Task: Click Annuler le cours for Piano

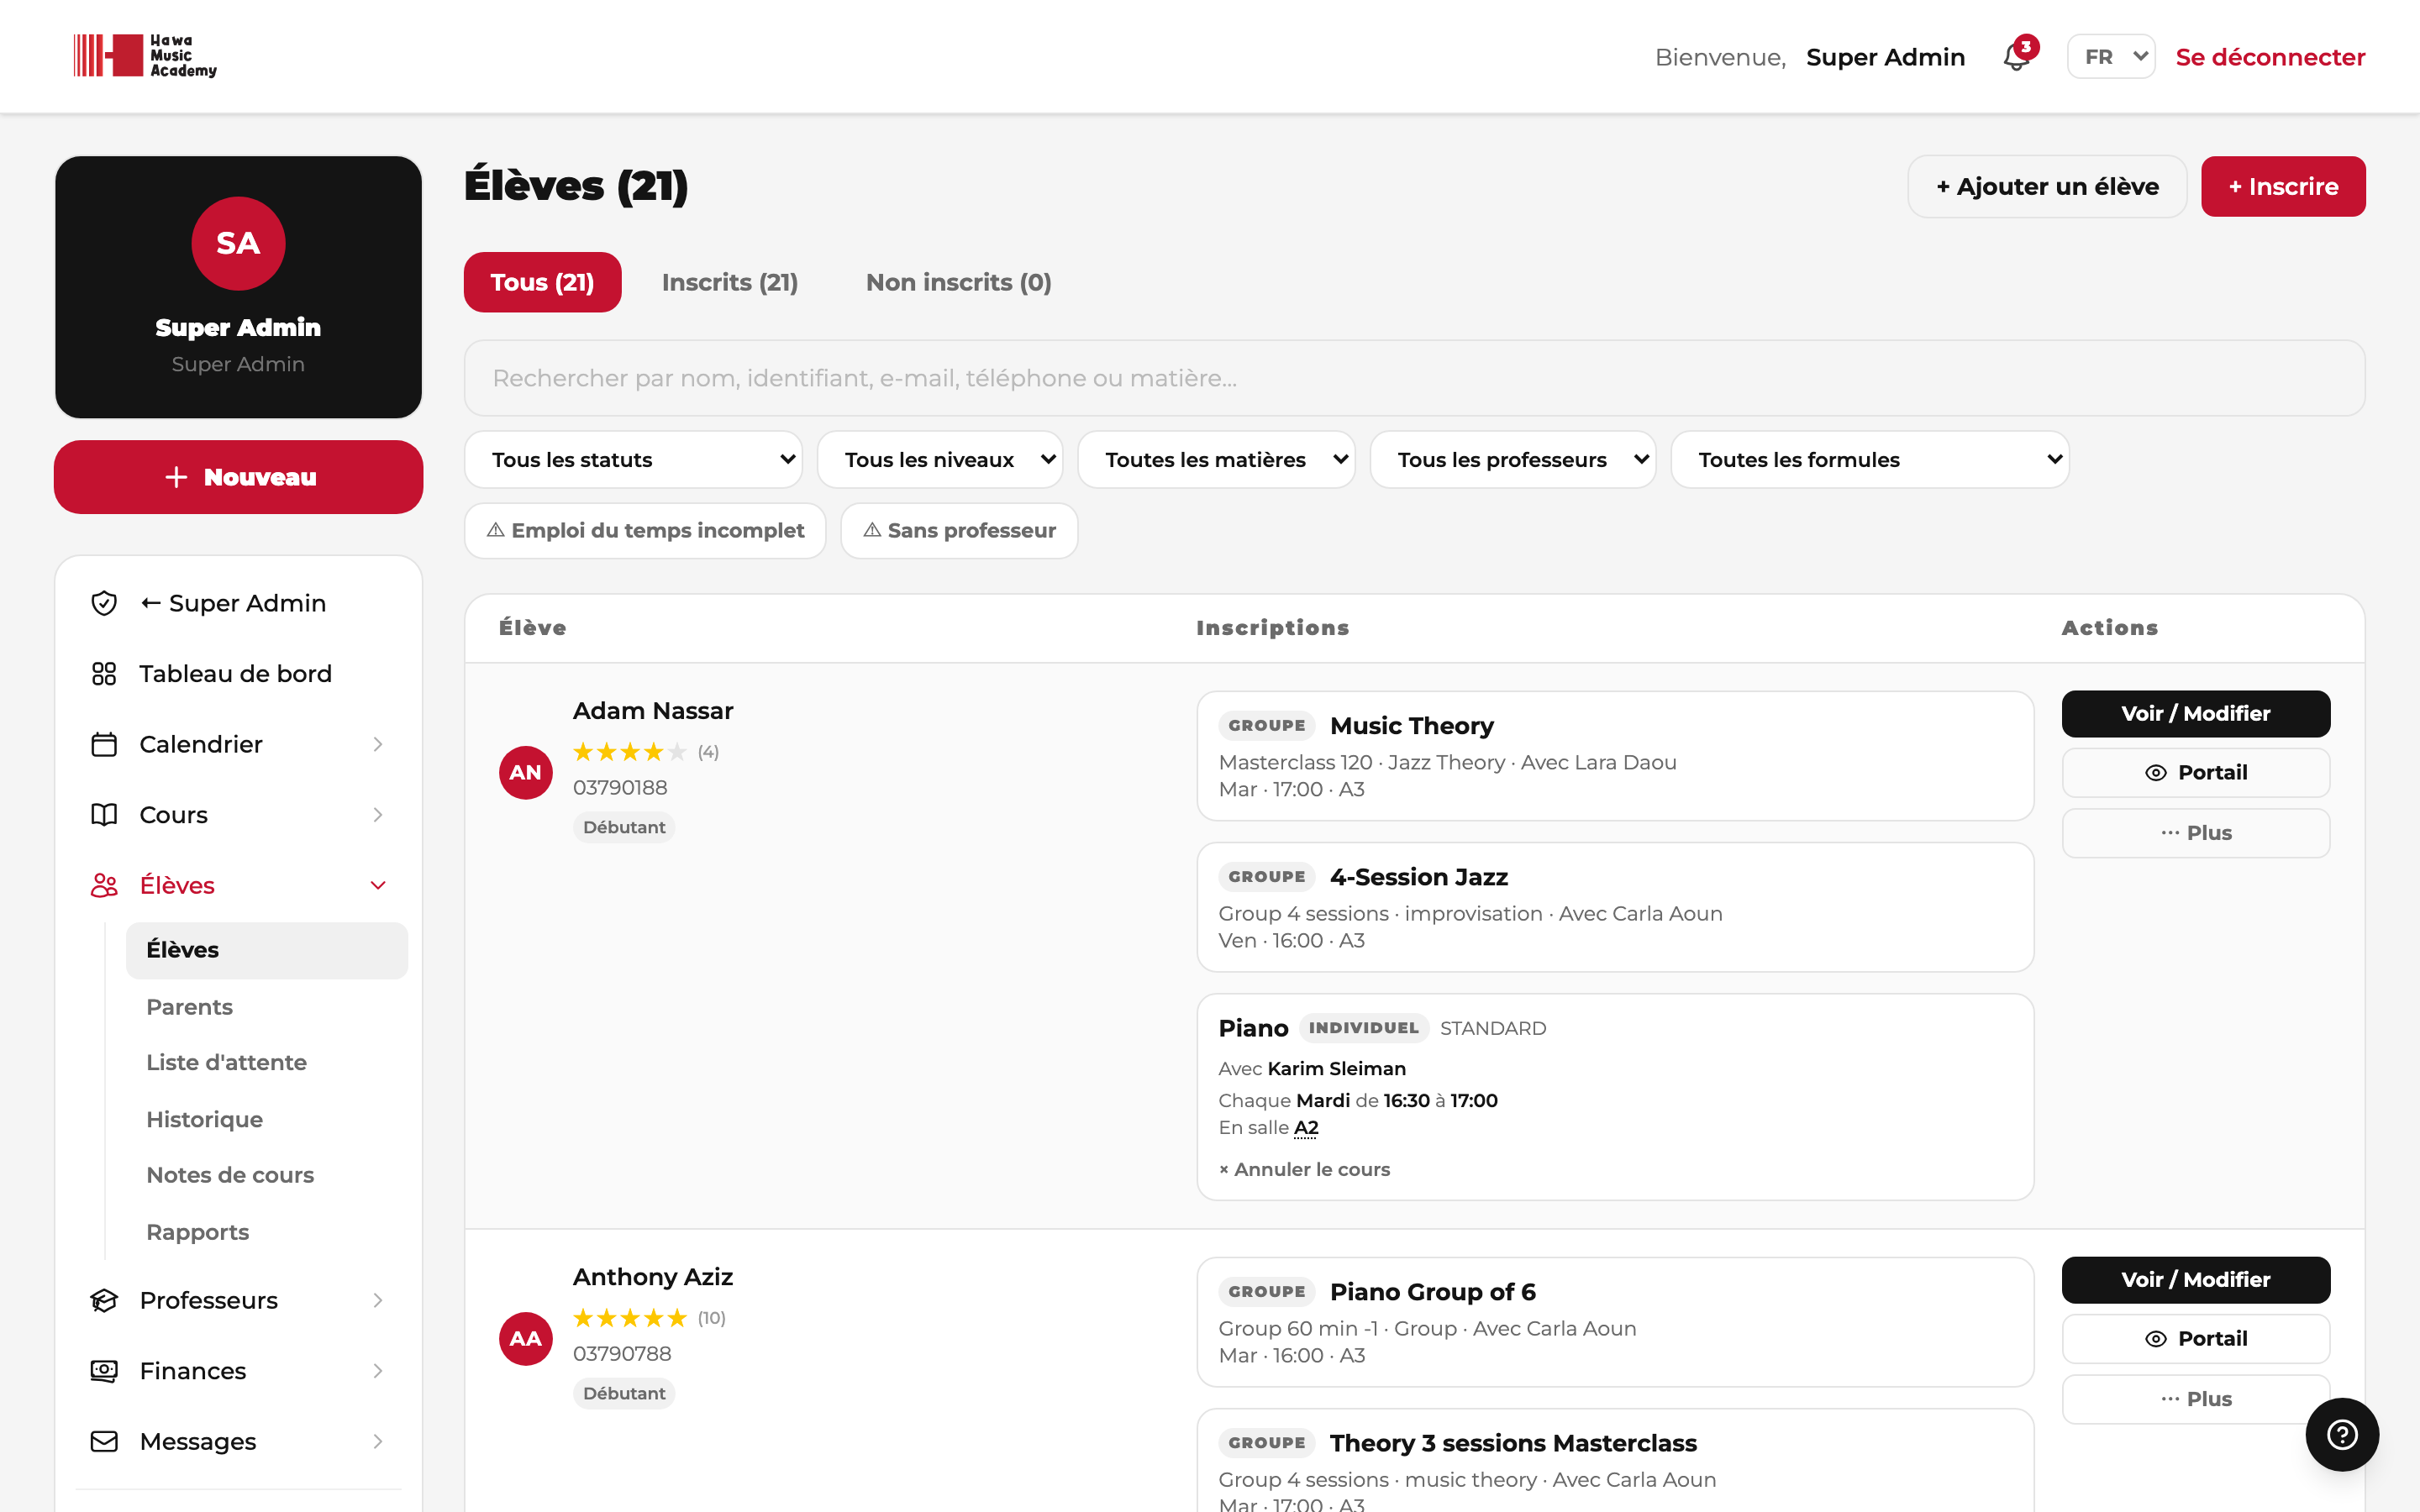Action: [x=1304, y=1169]
